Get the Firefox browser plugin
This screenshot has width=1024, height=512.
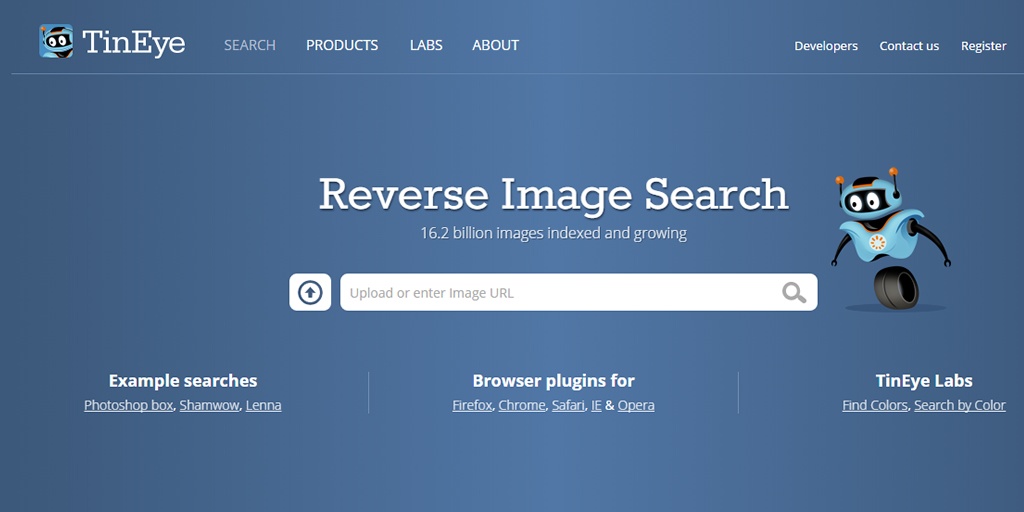coord(472,405)
